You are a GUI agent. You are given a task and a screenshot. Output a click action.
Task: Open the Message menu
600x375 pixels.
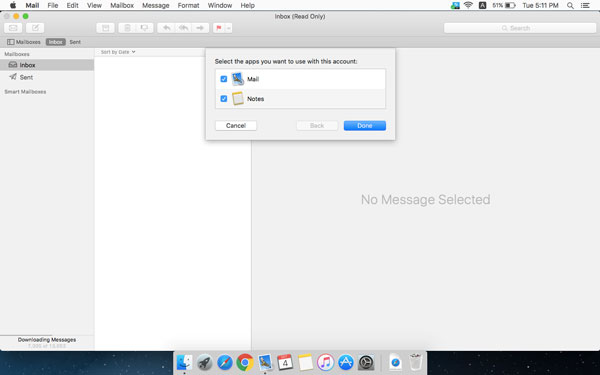(156, 5)
